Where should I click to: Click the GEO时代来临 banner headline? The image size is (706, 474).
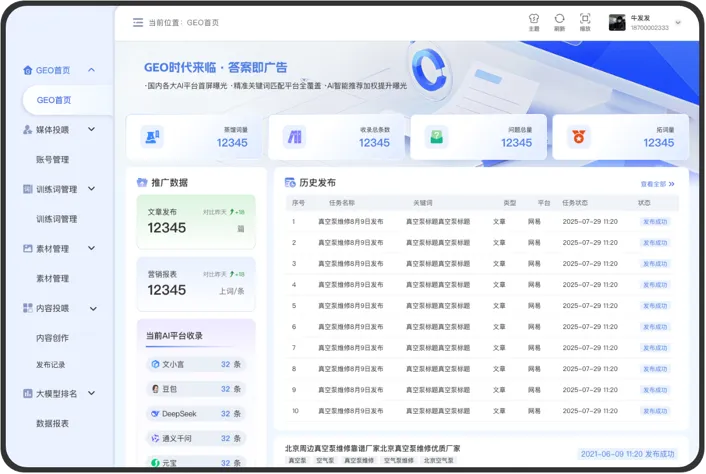[216, 68]
